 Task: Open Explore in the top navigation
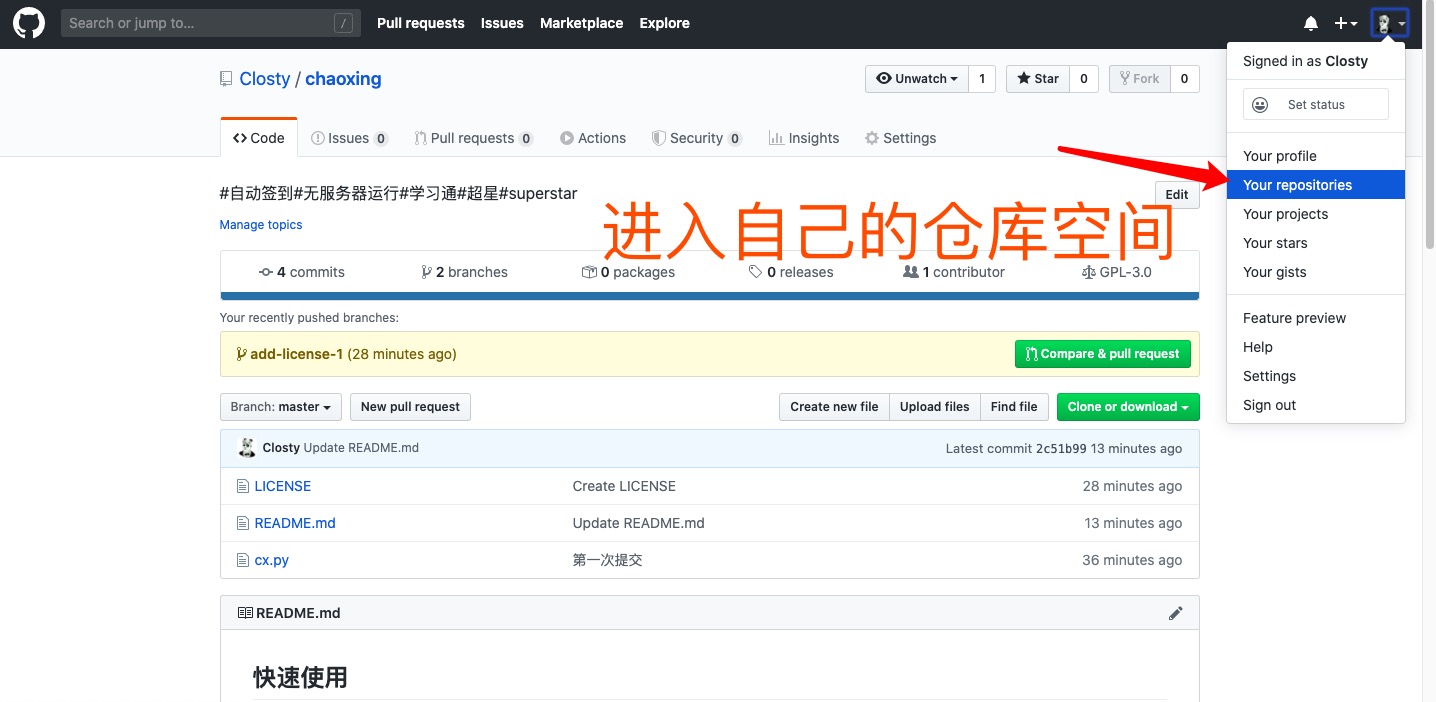[x=665, y=23]
